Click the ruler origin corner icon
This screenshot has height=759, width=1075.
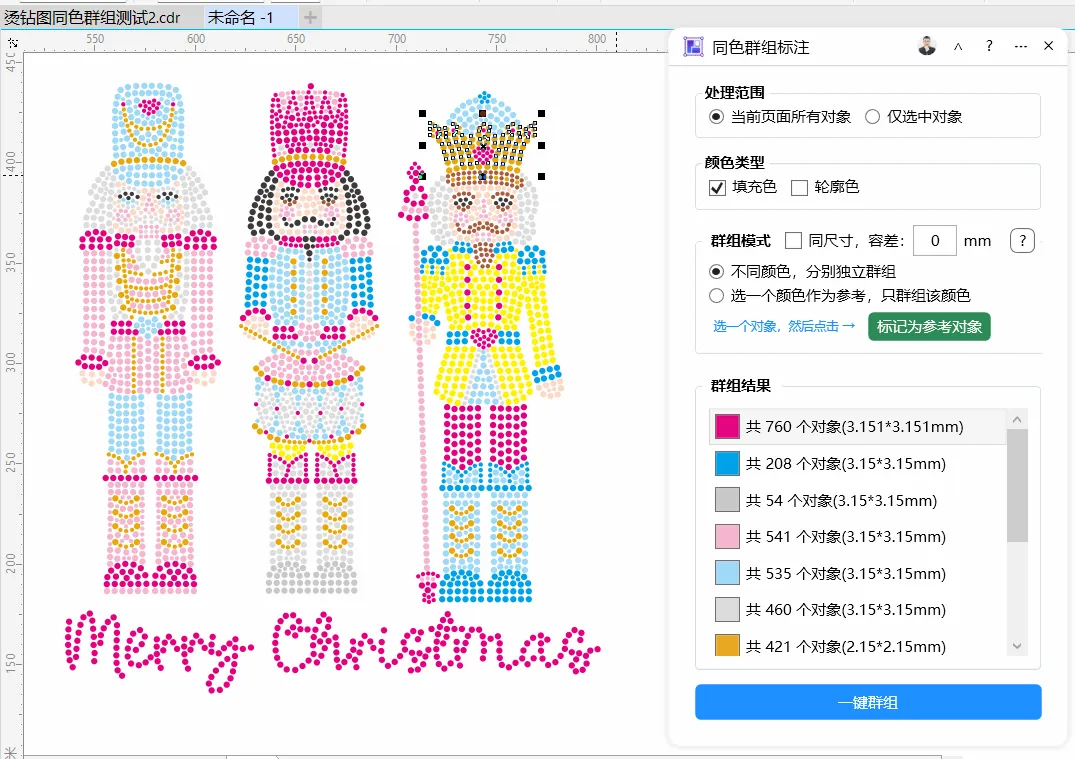tap(12, 43)
